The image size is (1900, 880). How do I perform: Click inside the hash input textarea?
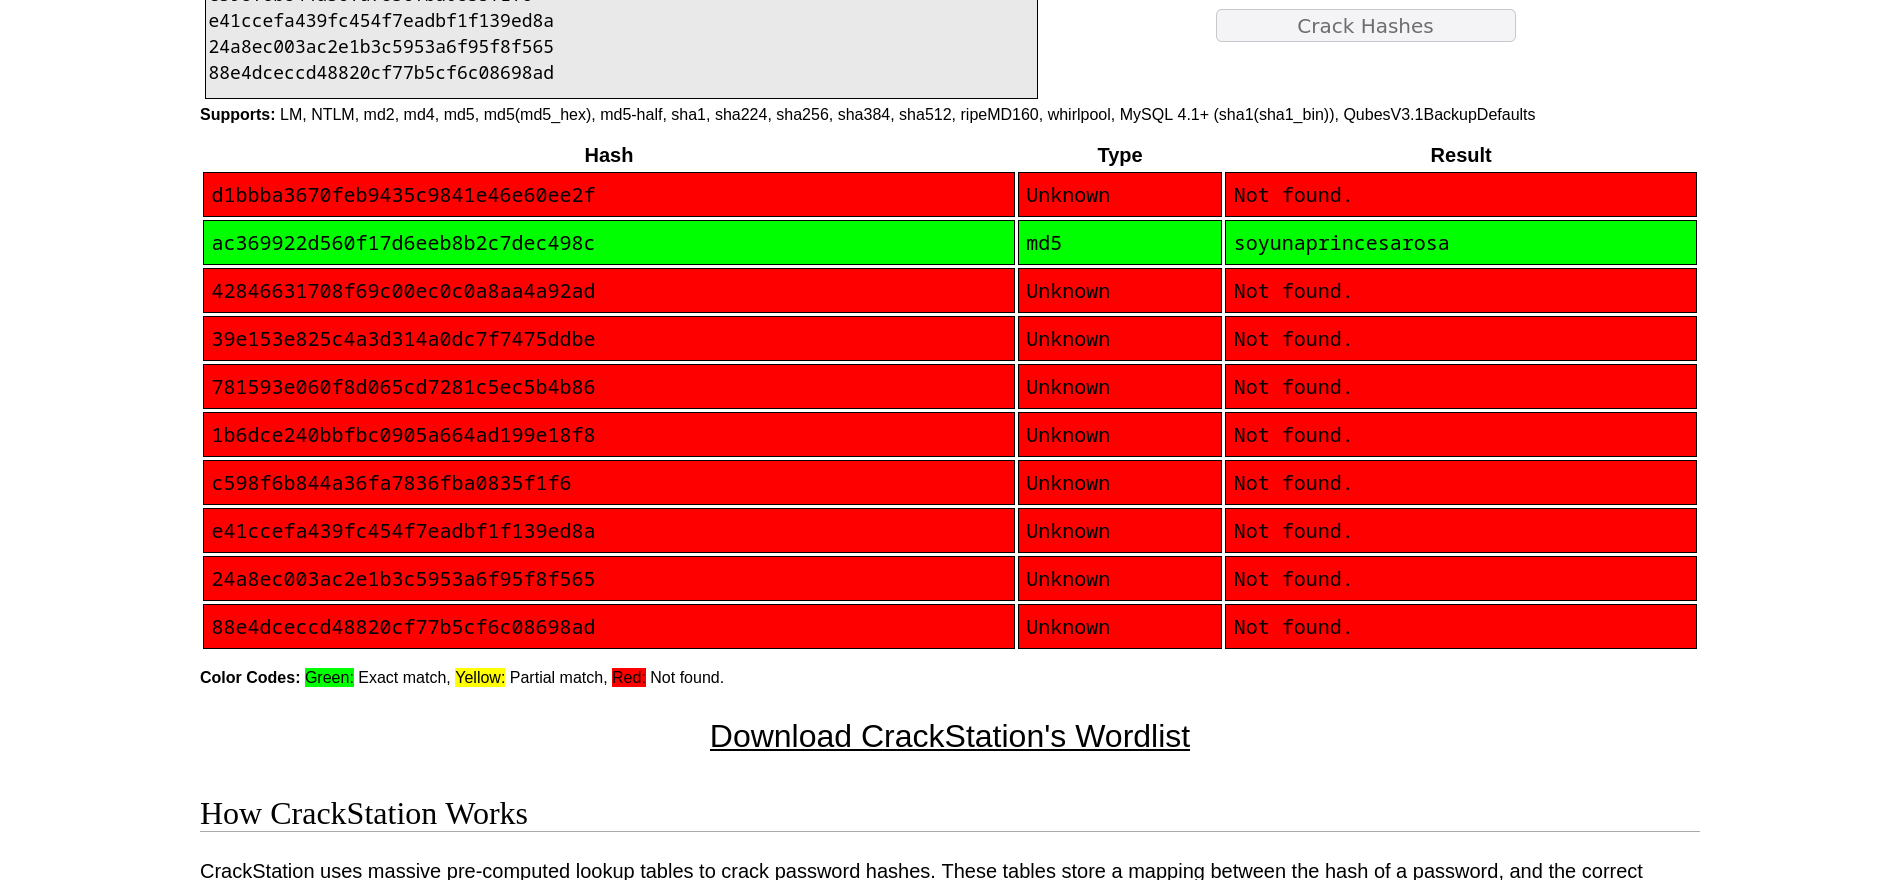click(x=621, y=48)
